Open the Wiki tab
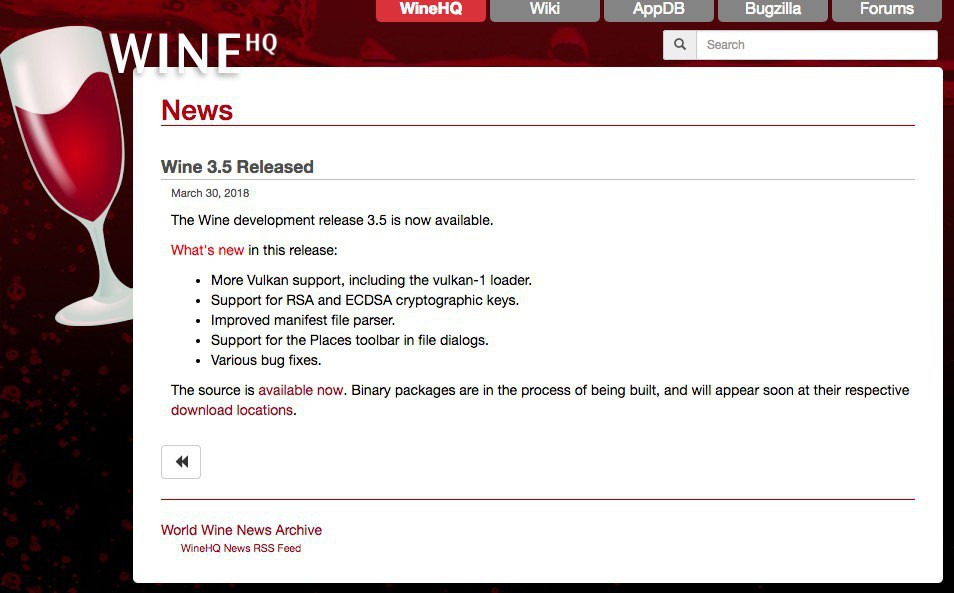 coord(545,9)
